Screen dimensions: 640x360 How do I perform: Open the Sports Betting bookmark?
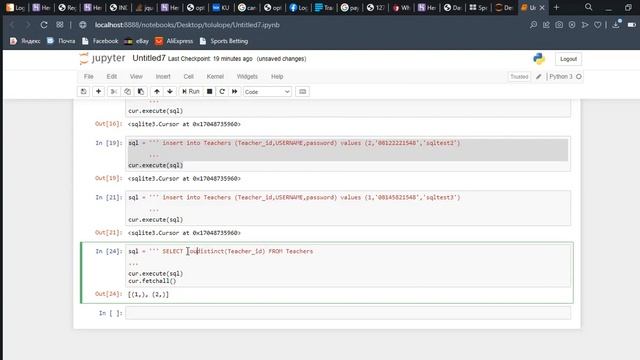(224, 41)
